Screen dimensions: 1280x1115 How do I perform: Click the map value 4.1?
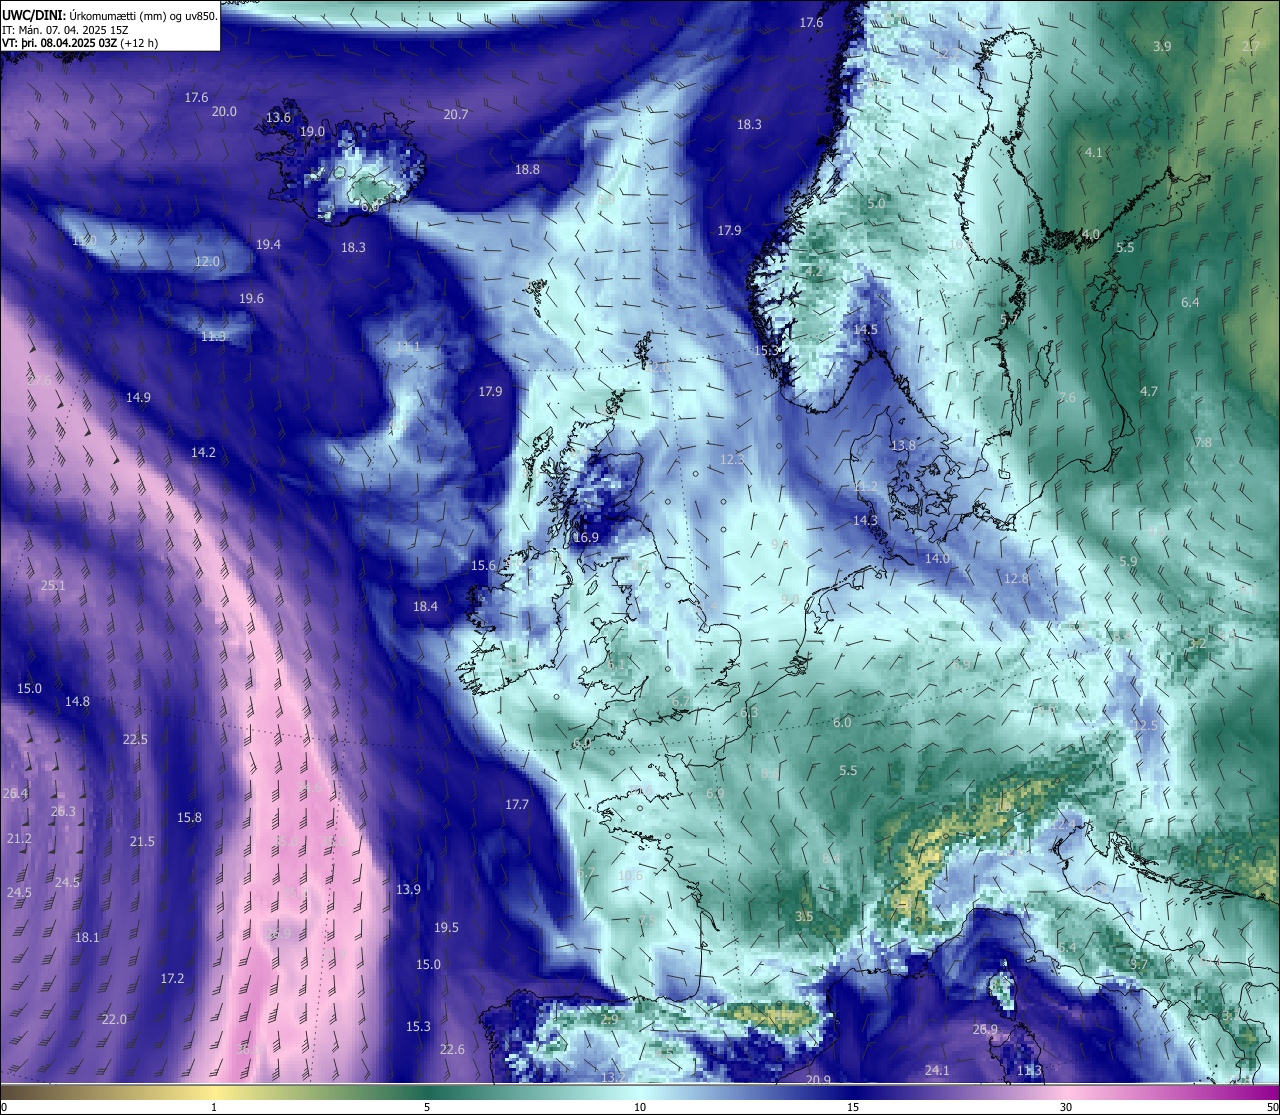coord(1093,153)
